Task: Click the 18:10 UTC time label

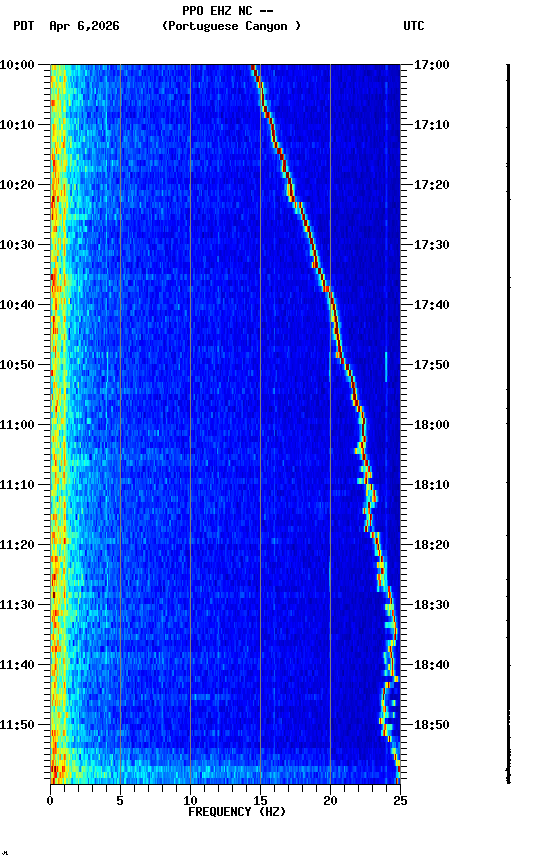Action: 432,485
